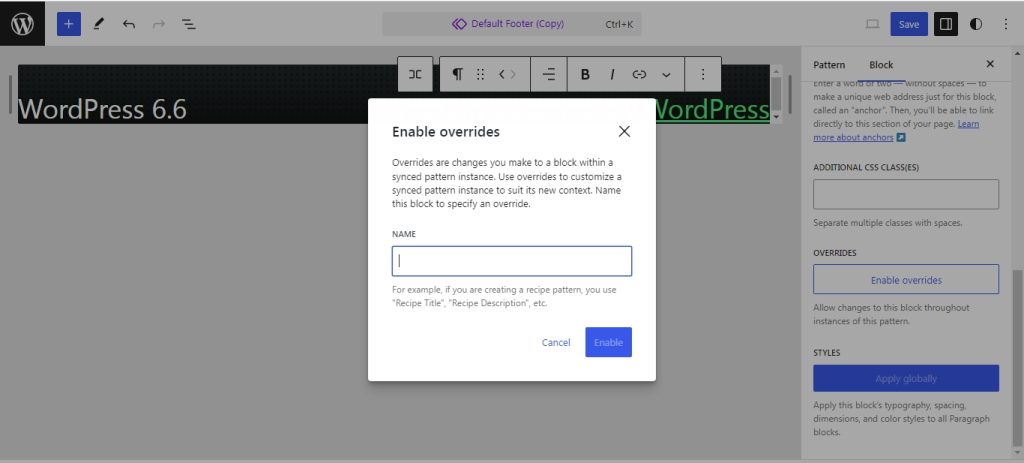Click the Paragraph block type icon
The width and height of the screenshot is (1024, 463).
tap(458, 74)
